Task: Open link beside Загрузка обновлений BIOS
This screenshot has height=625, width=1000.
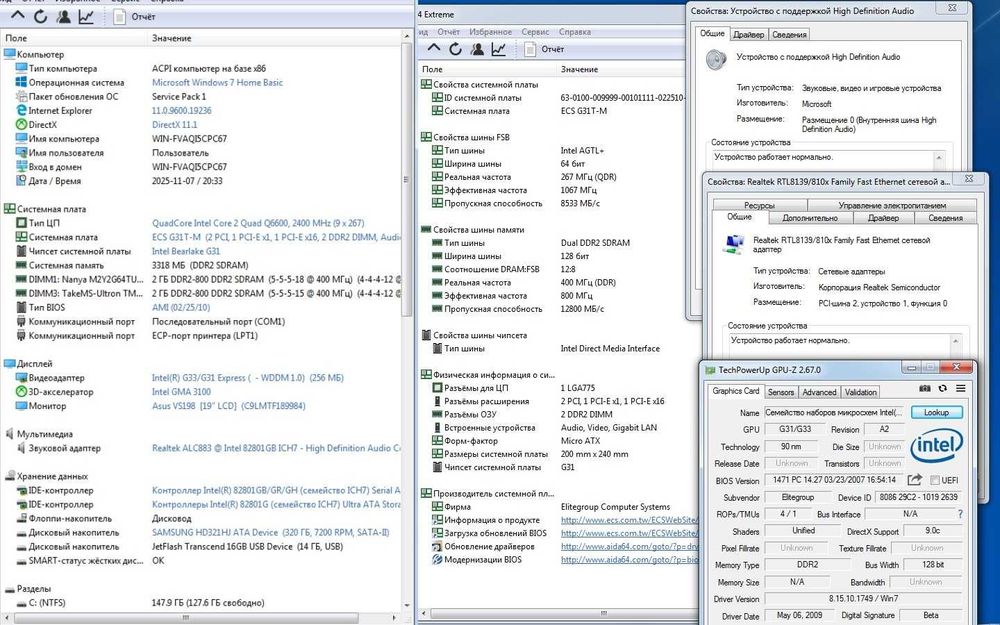Action: point(629,533)
